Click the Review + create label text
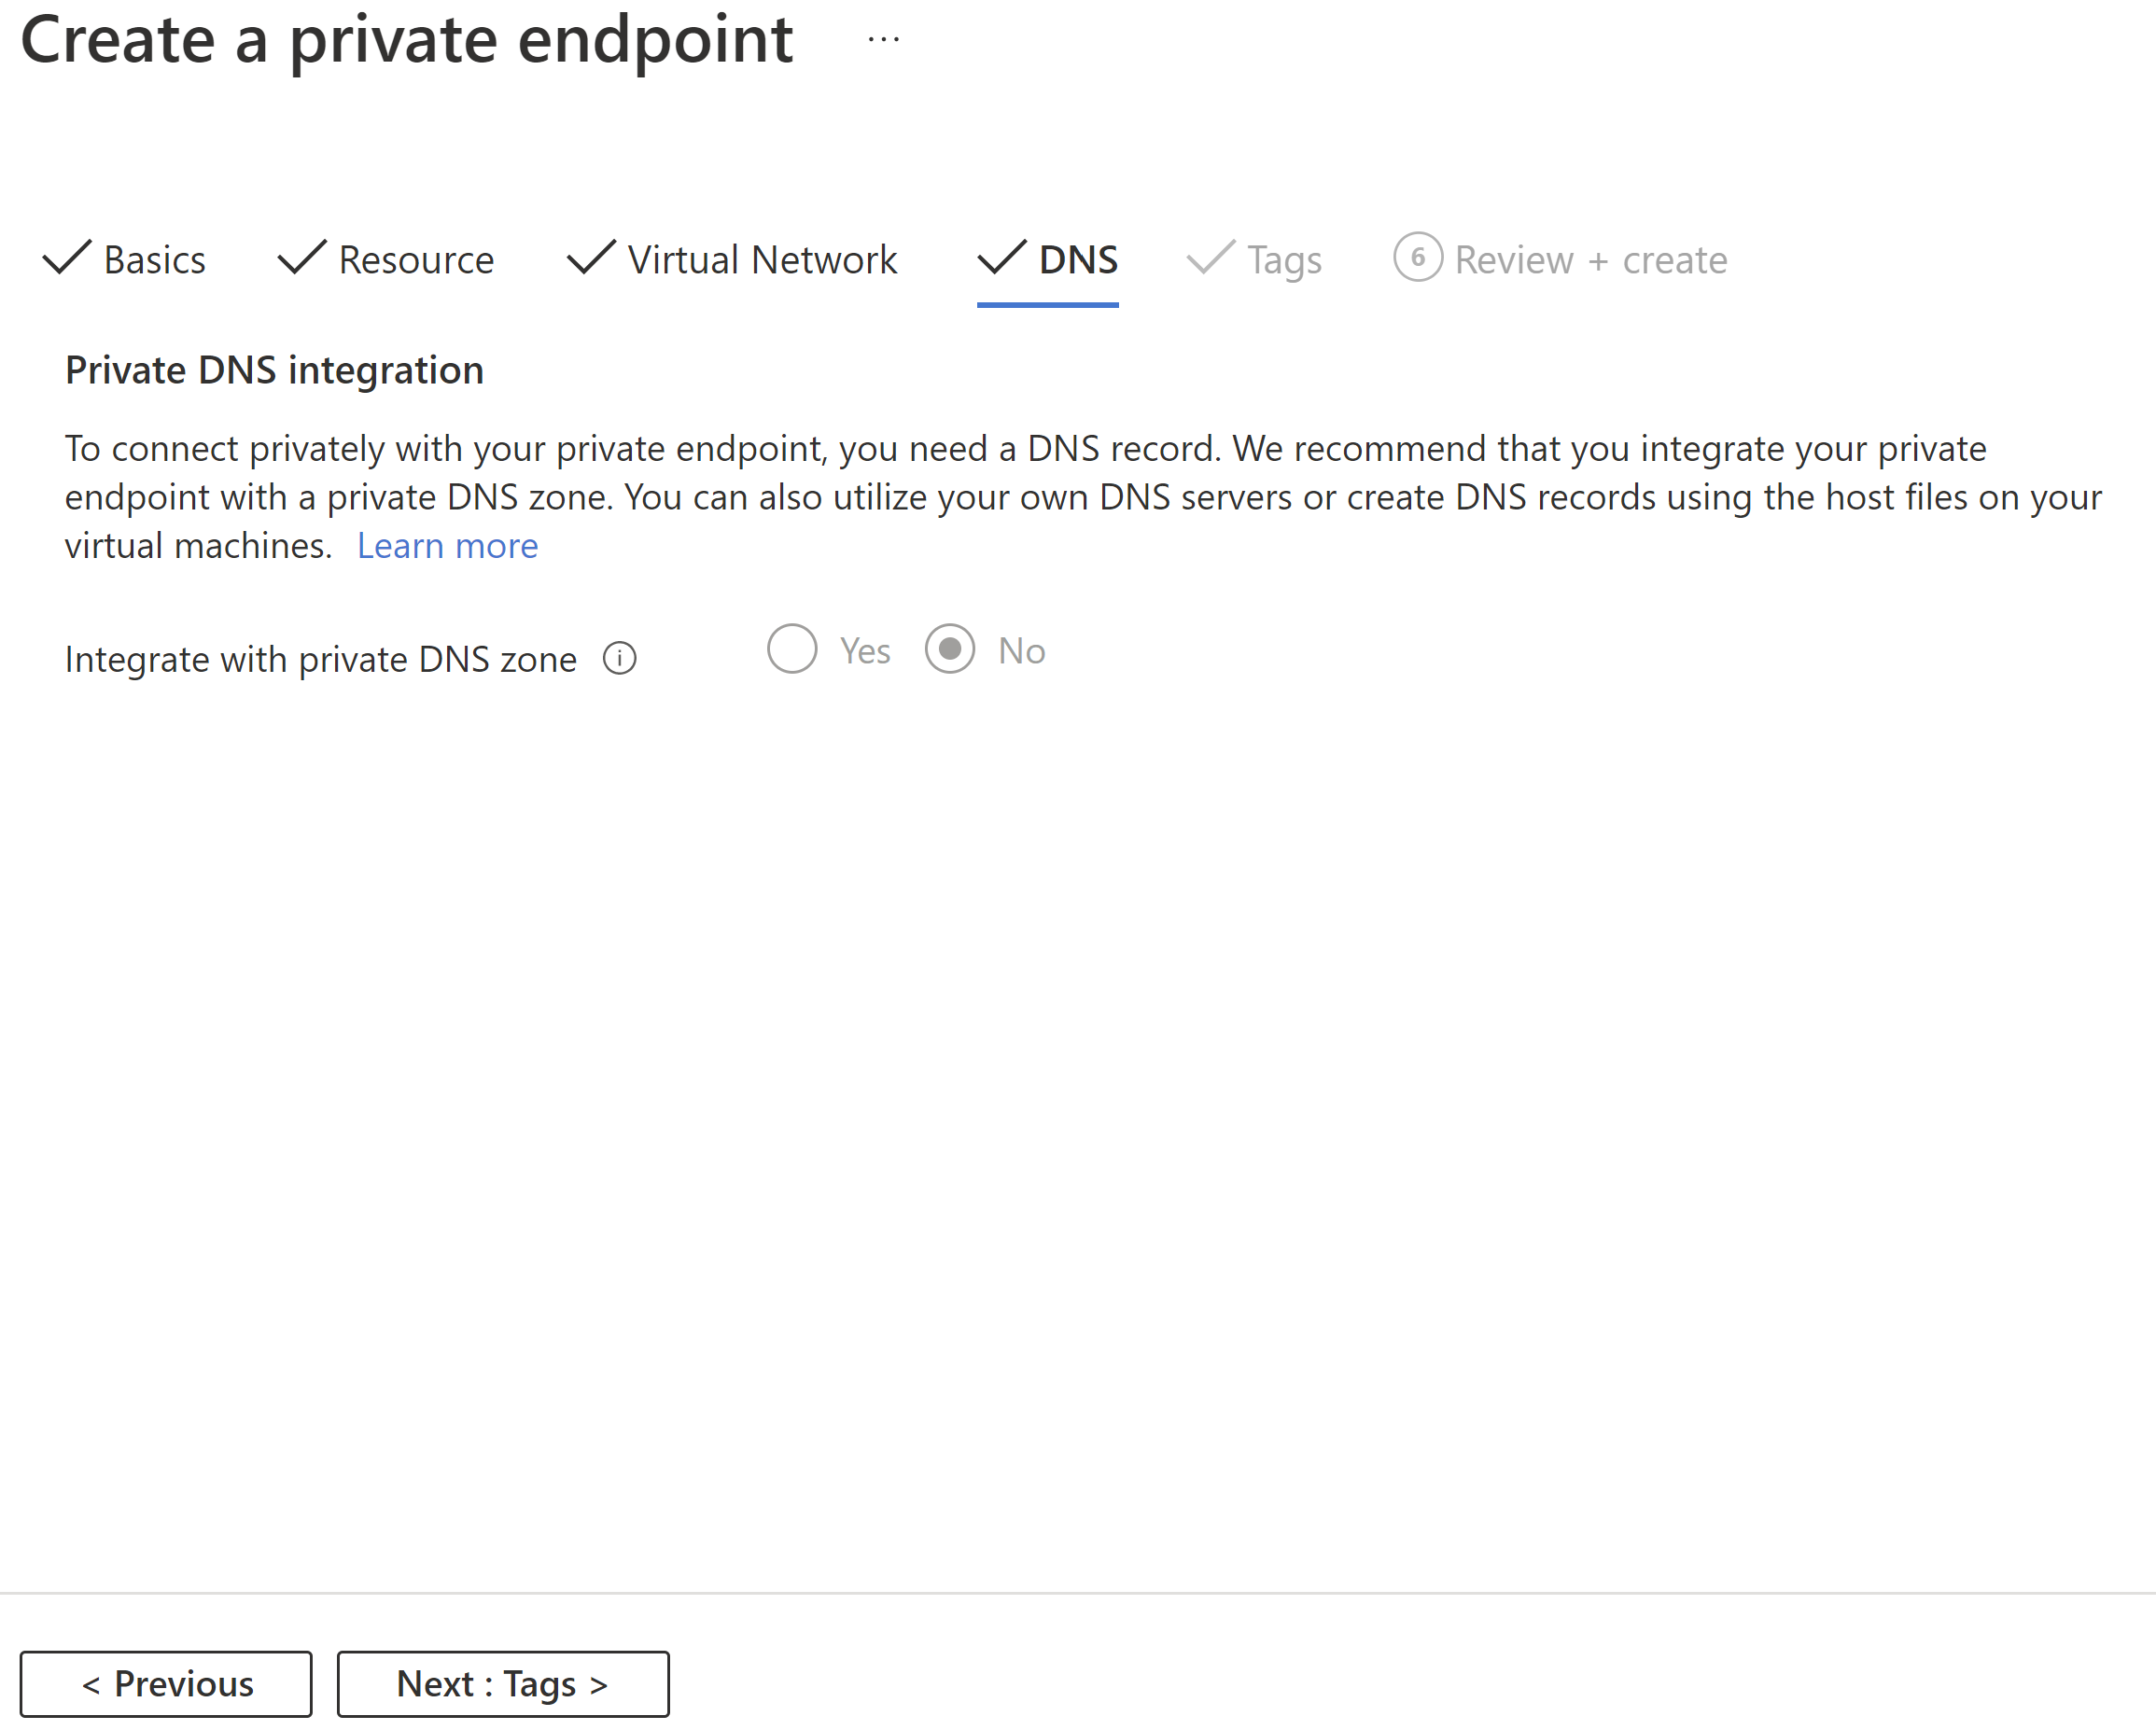This screenshot has width=2156, height=1730. click(1588, 259)
